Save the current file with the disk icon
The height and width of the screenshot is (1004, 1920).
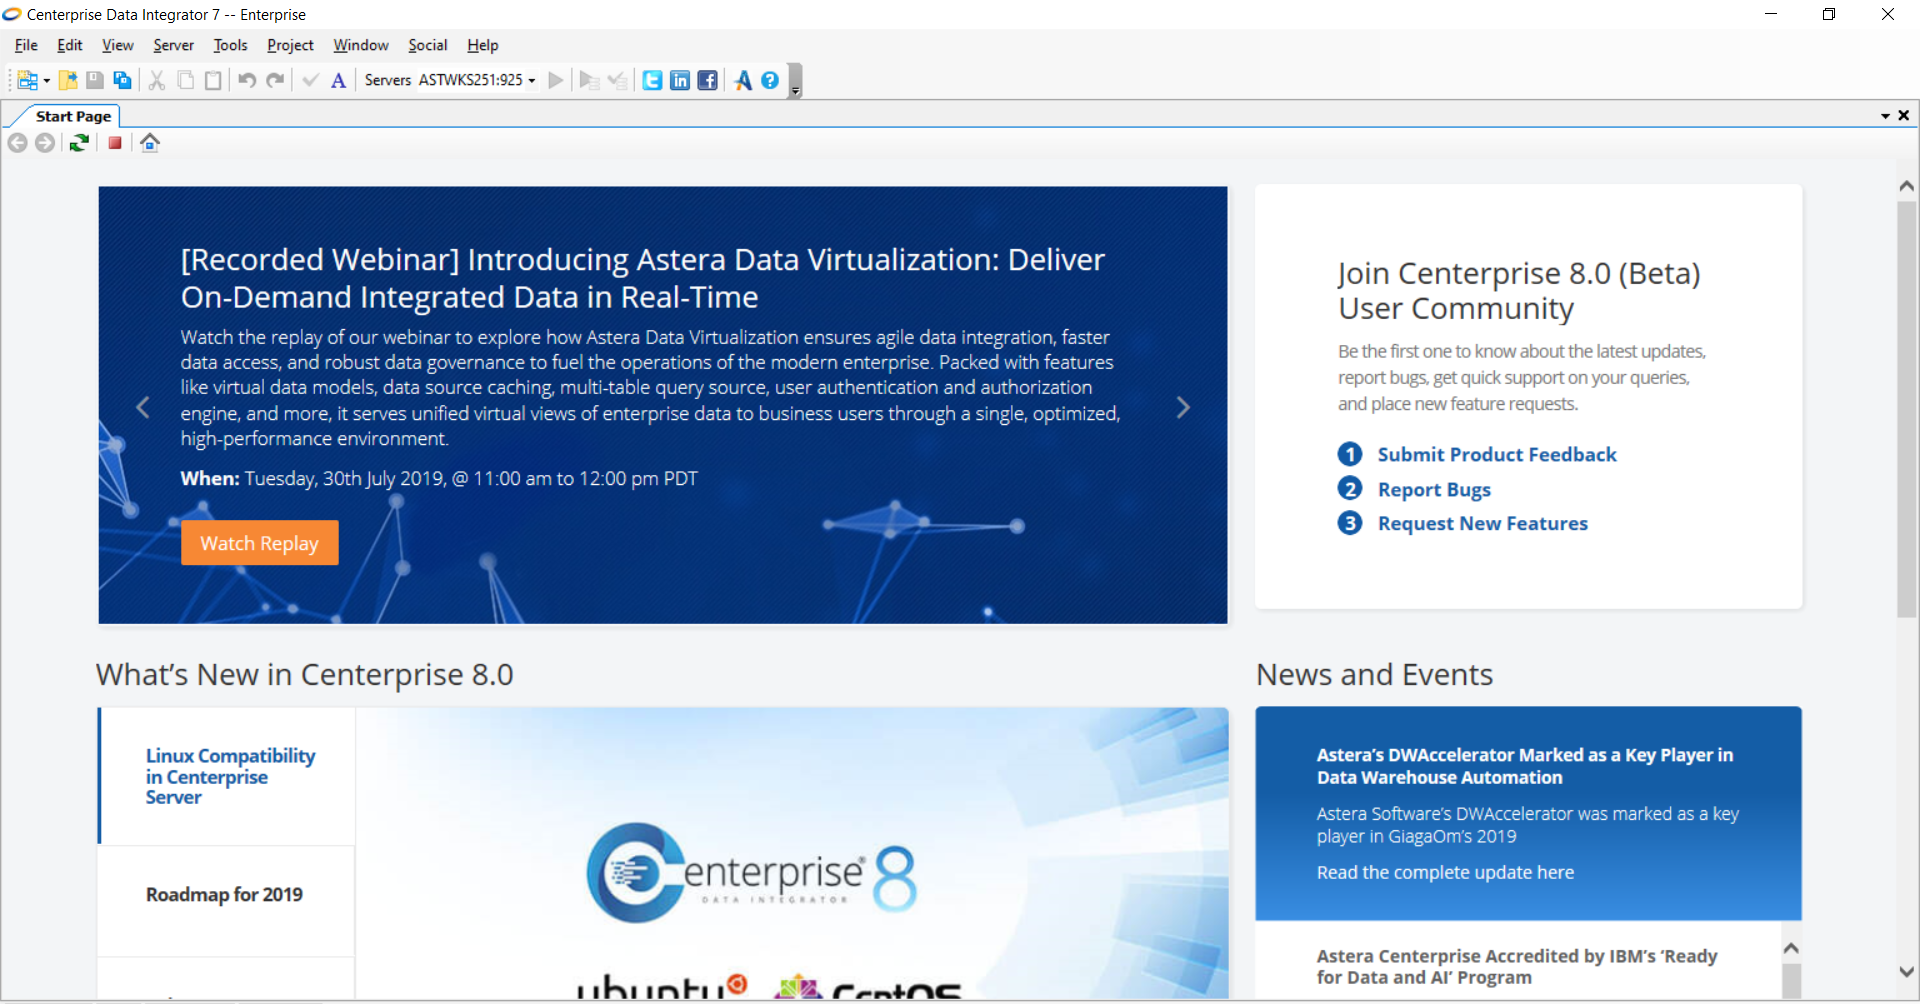[x=94, y=80]
